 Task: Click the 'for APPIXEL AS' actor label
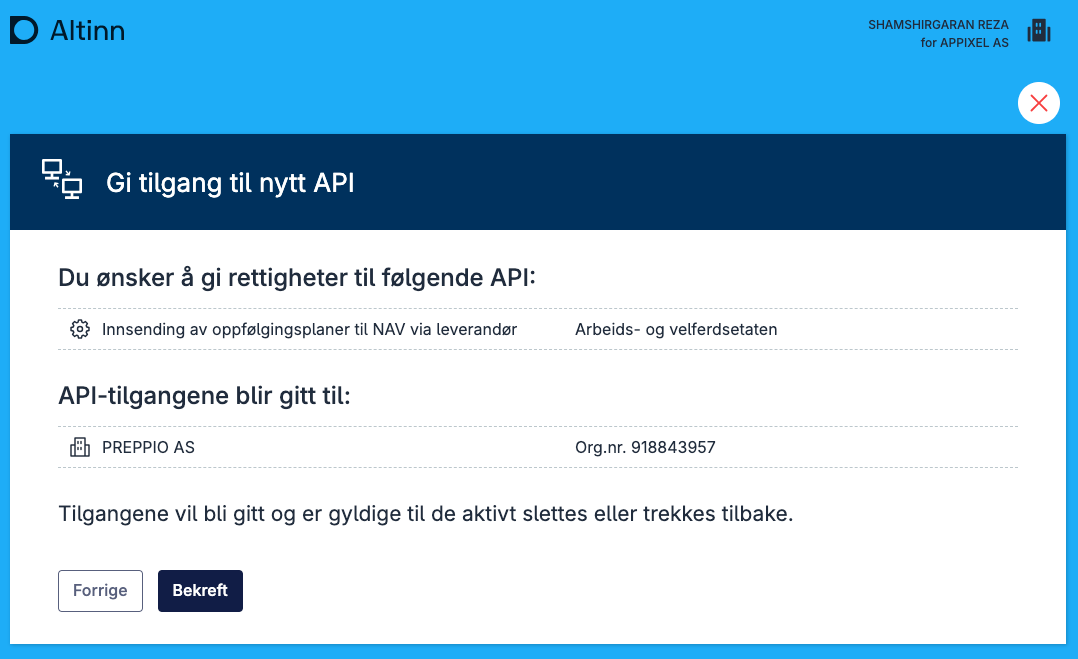point(964,43)
